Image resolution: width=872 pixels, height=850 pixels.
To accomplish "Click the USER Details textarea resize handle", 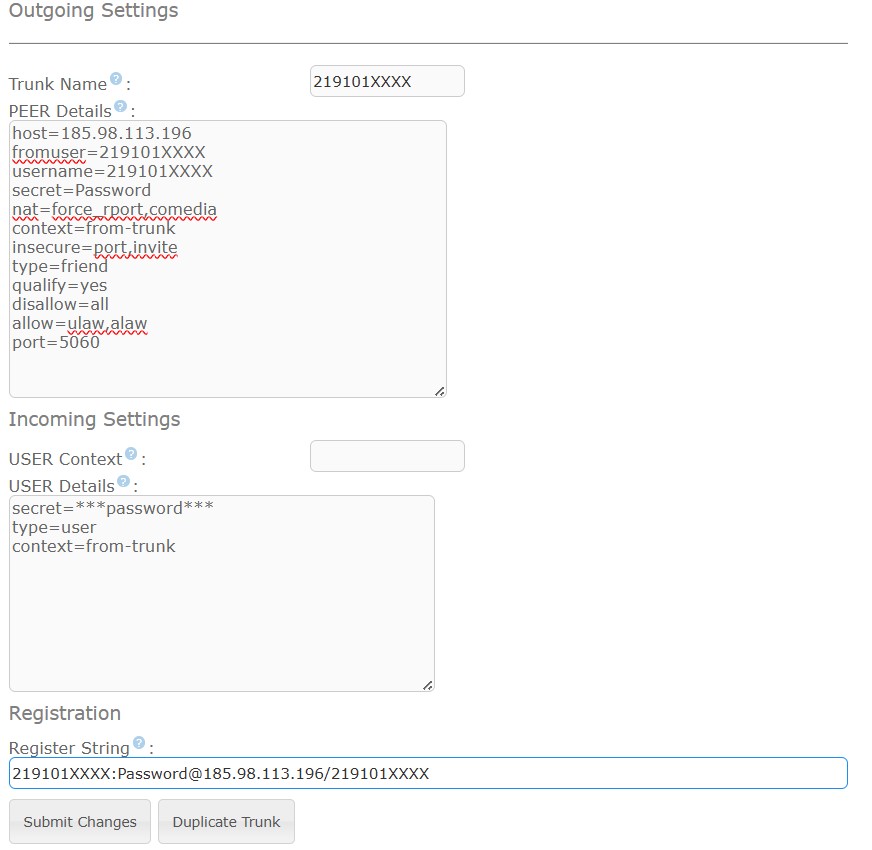I will coord(427,685).
